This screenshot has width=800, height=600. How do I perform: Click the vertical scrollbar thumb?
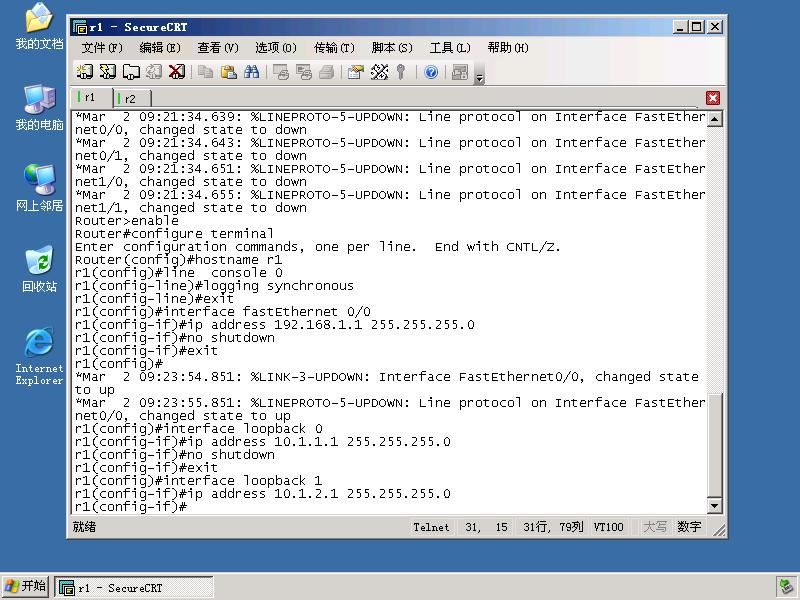tap(715, 445)
